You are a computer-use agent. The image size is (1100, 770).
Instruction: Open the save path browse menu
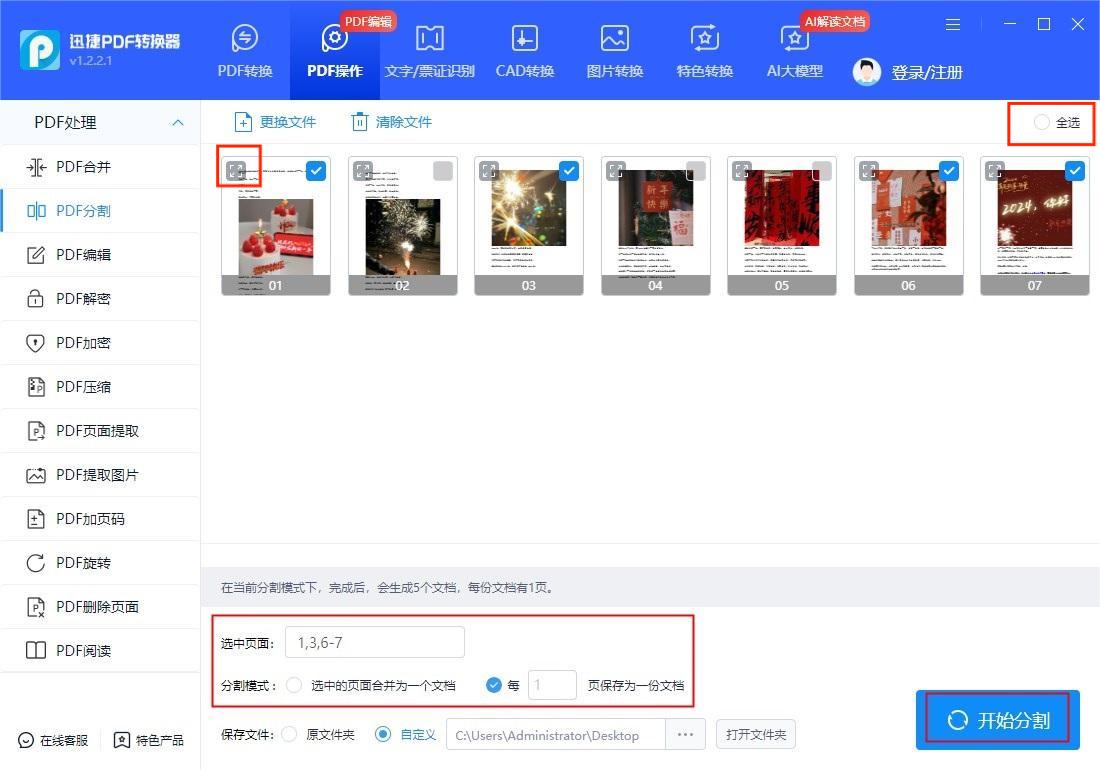(x=685, y=733)
